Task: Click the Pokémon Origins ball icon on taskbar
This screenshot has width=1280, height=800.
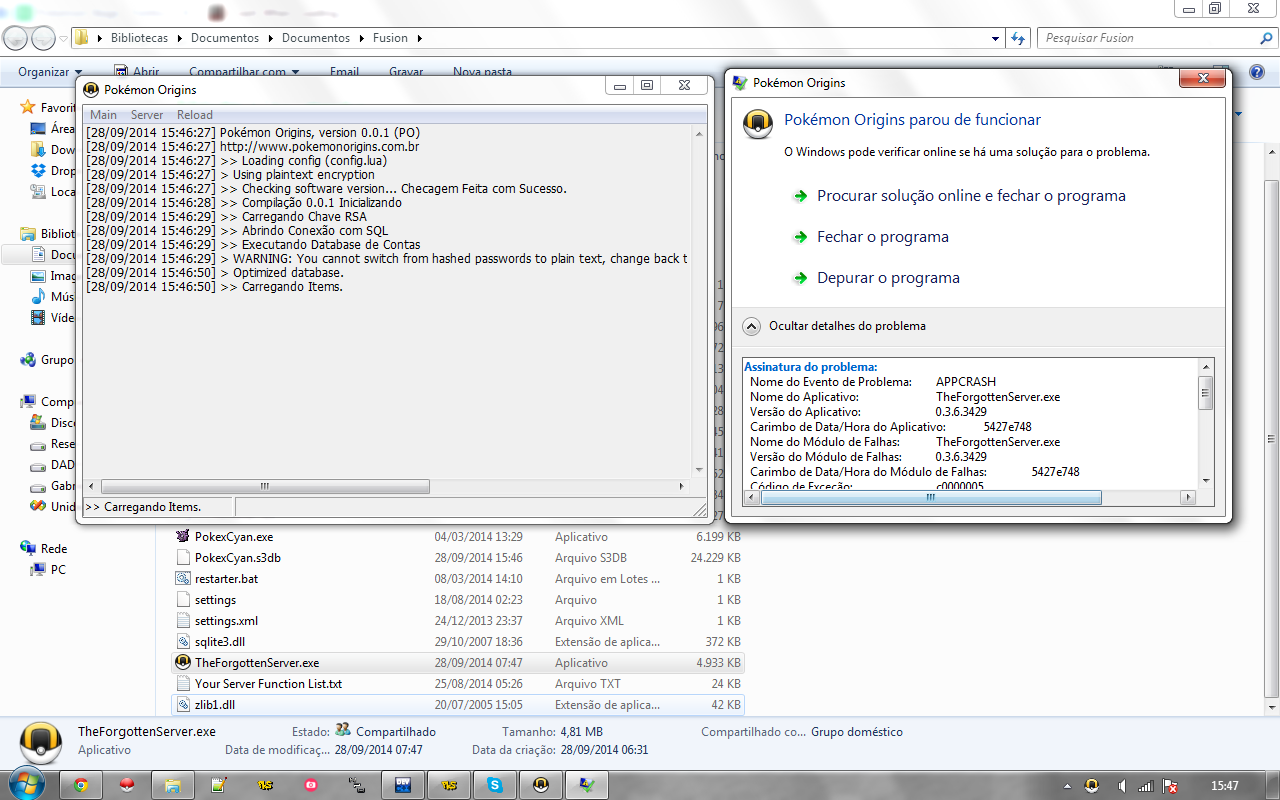Action: 541,786
